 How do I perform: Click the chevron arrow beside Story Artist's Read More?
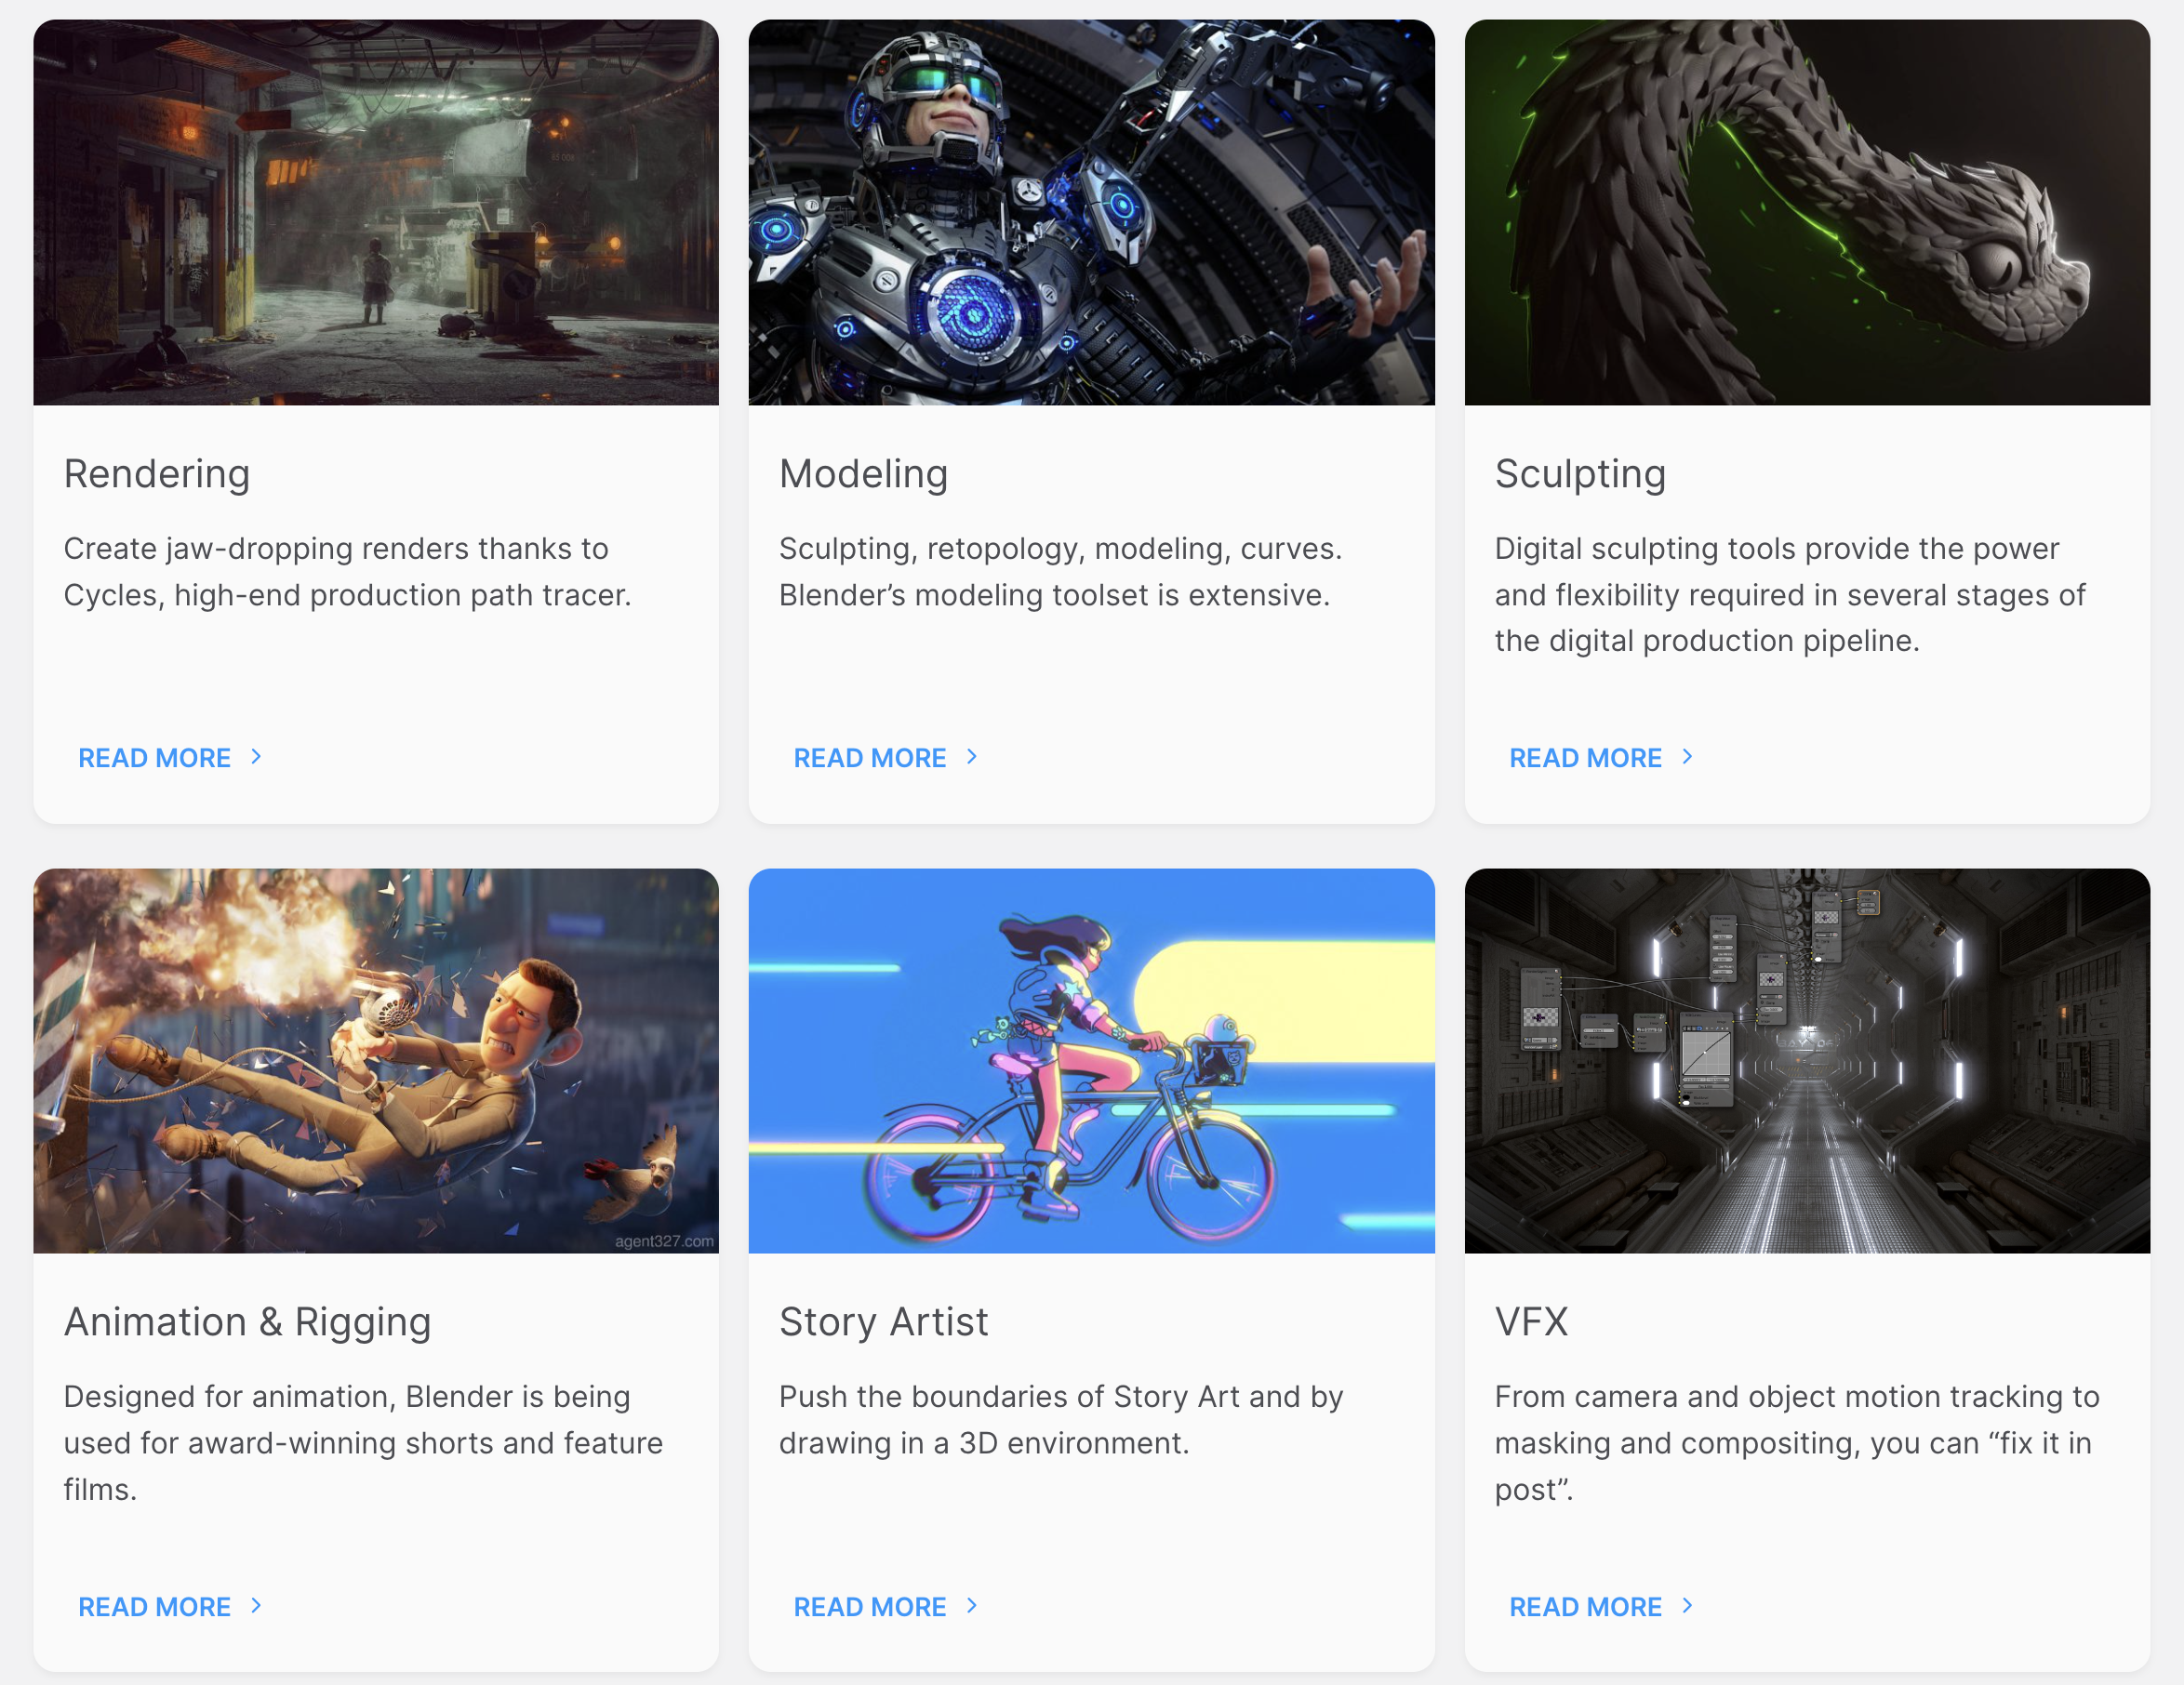click(971, 1605)
